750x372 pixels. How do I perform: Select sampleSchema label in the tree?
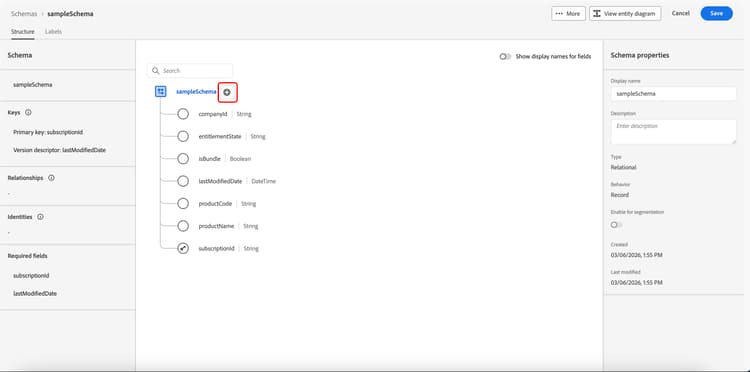[196, 92]
